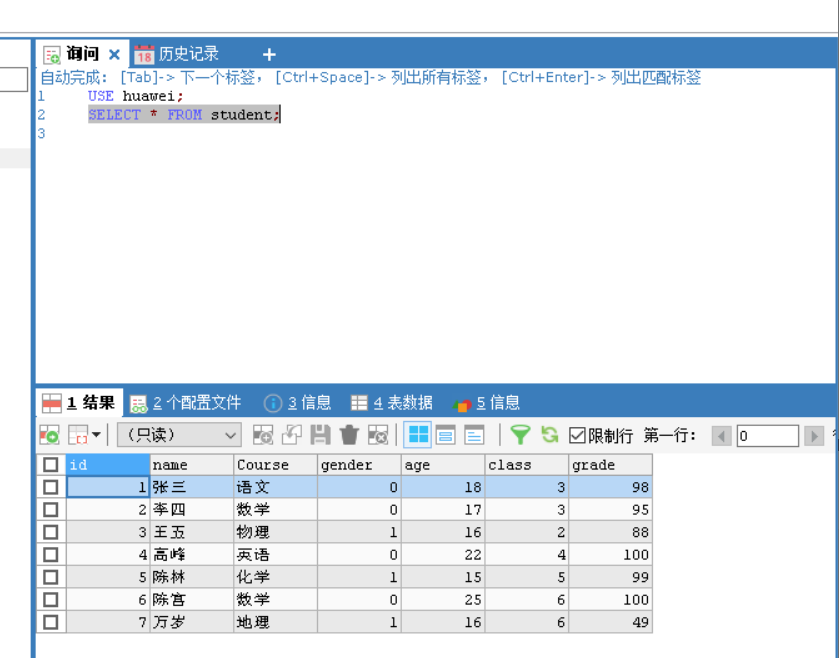Click the delete row trash icon

349,435
